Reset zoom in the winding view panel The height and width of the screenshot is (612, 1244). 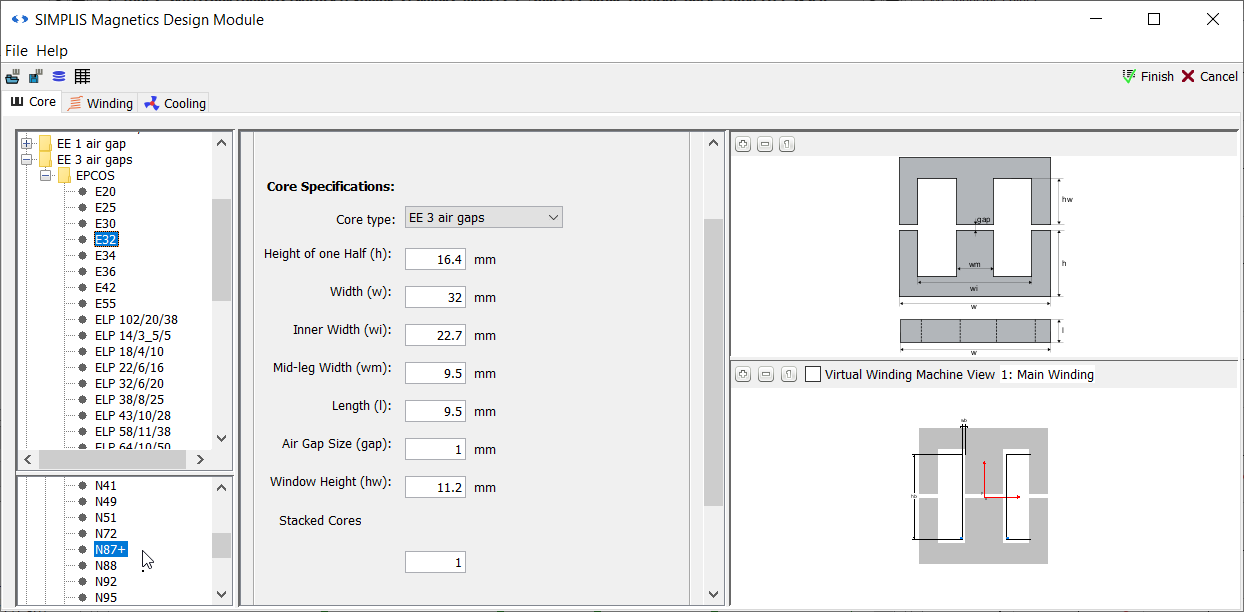click(x=787, y=374)
